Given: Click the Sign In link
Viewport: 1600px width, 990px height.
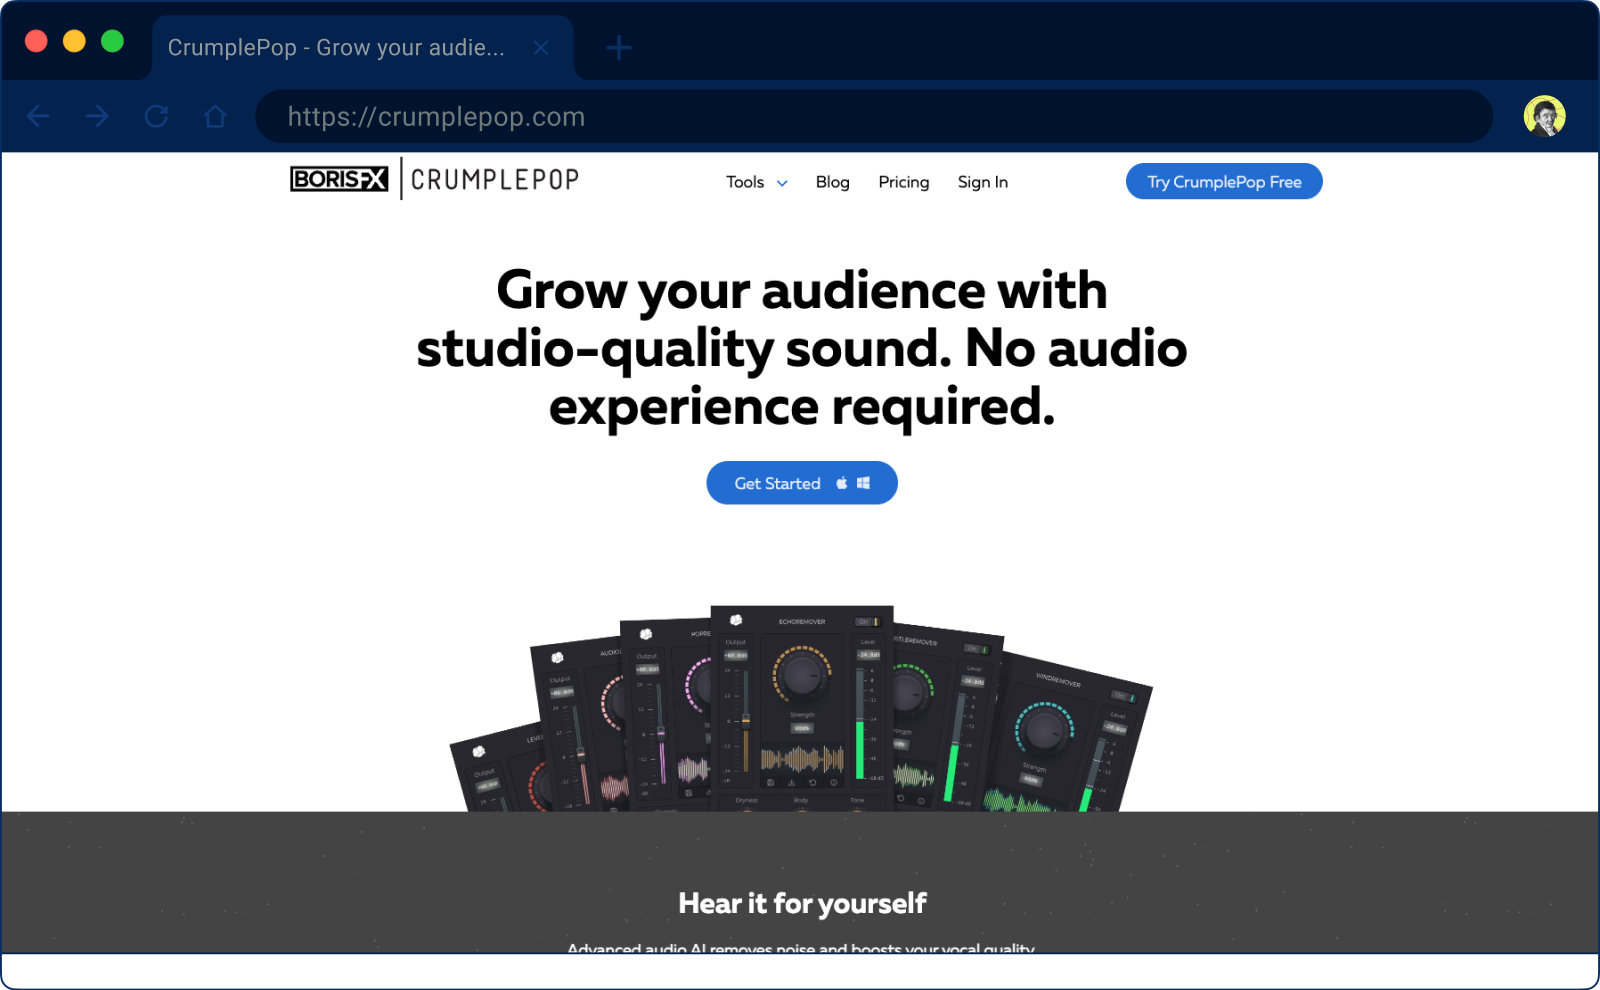Looking at the screenshot, I should pyautogui.click(x=982, y=182).
